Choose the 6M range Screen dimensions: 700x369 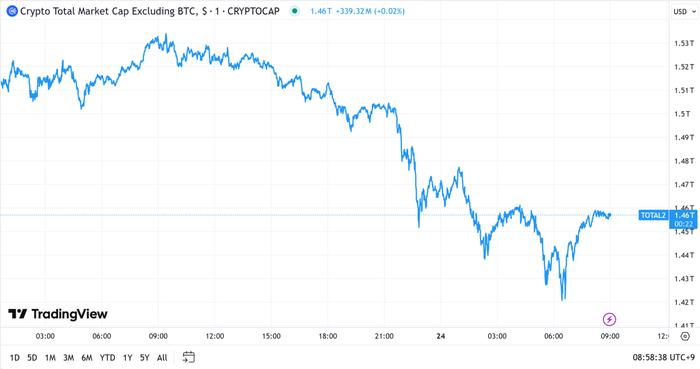click(87, 357)
